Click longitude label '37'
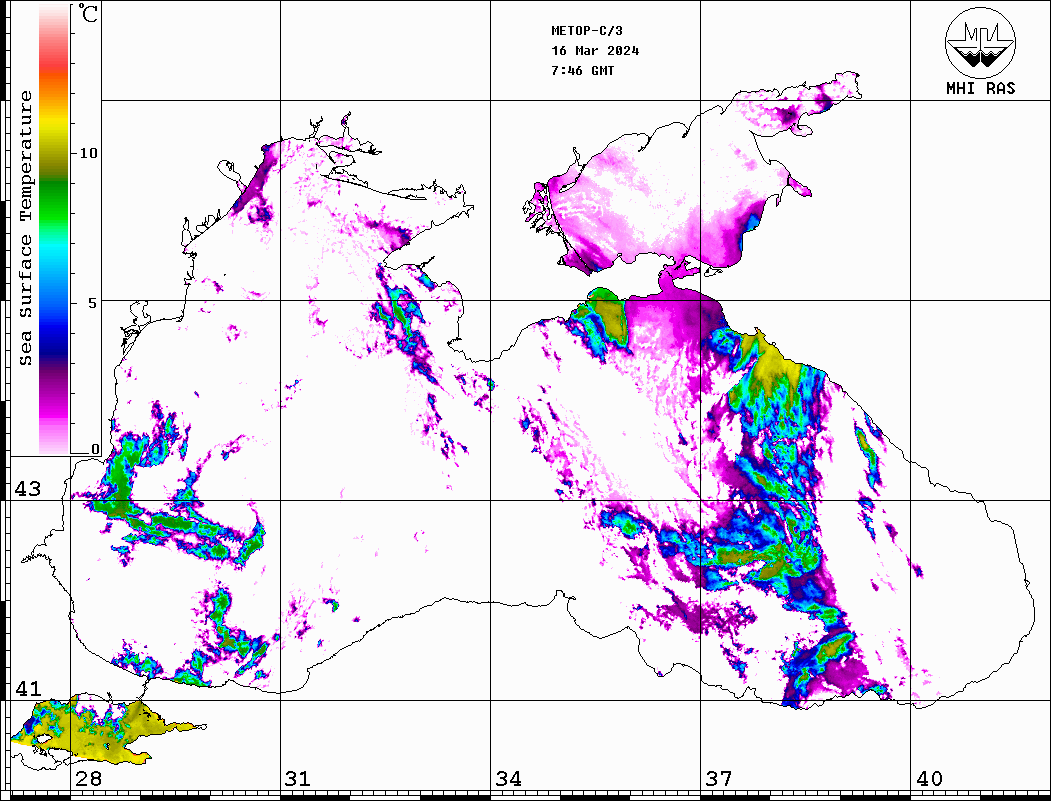The height and width of the screenshot is (801, 1051). [719, 778]
